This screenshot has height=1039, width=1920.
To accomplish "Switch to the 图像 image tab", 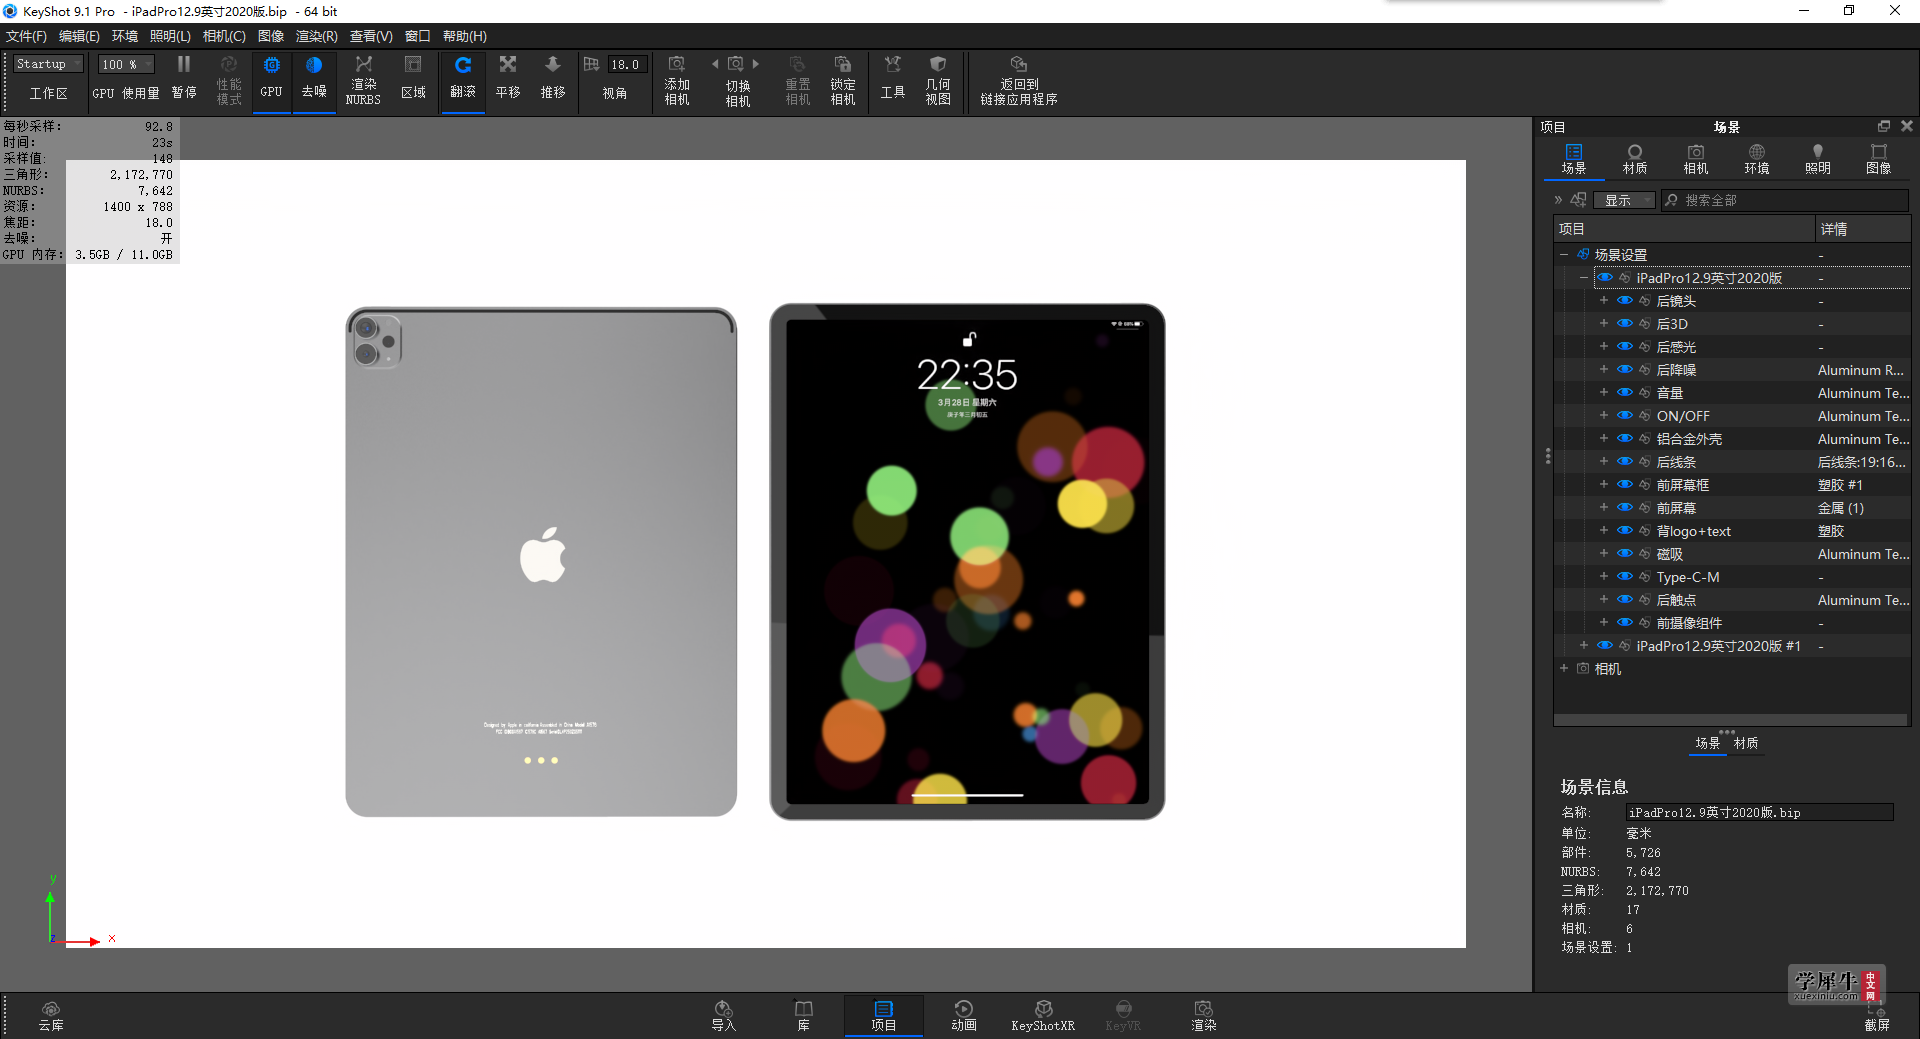I will tap(1879, 160).
